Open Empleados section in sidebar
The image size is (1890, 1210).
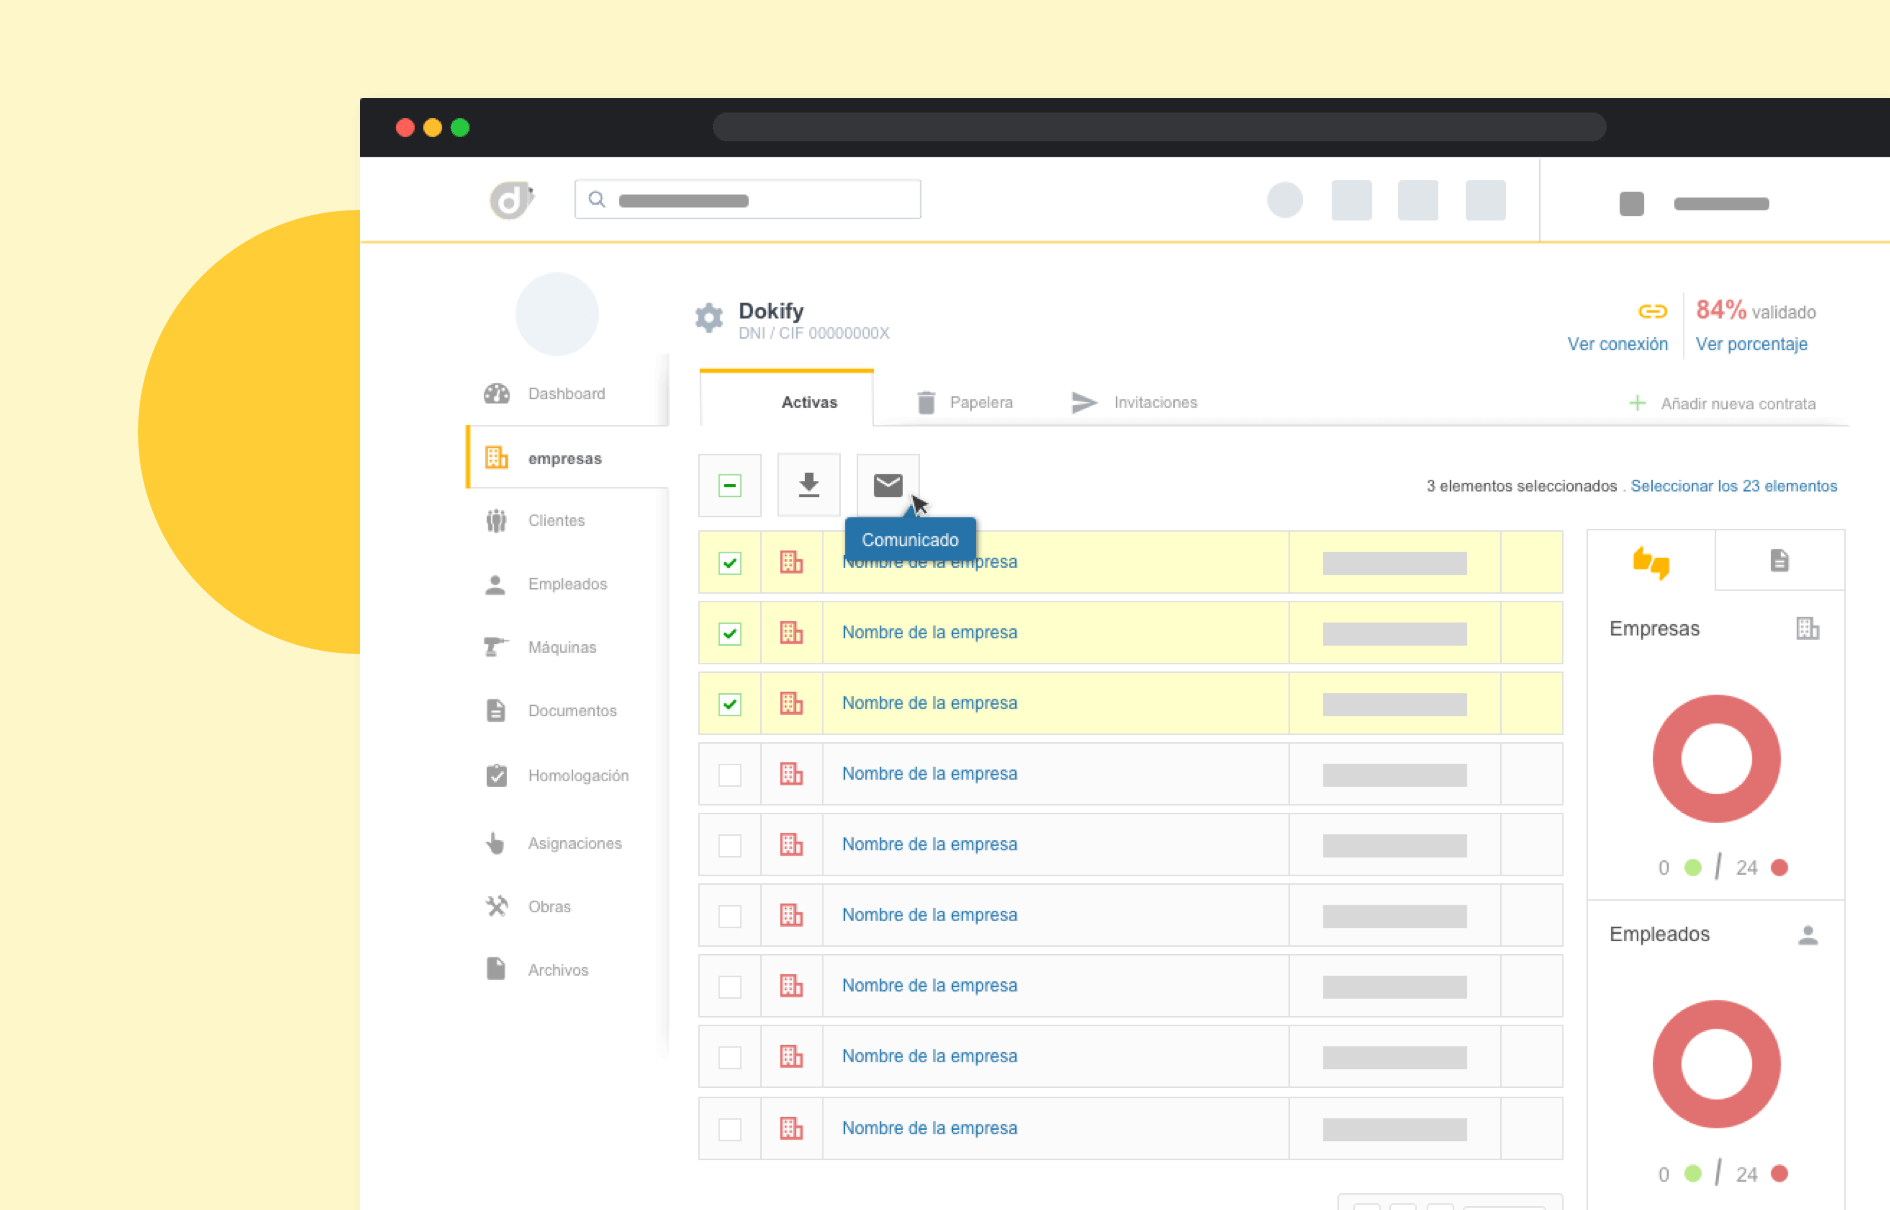[566, 584]
